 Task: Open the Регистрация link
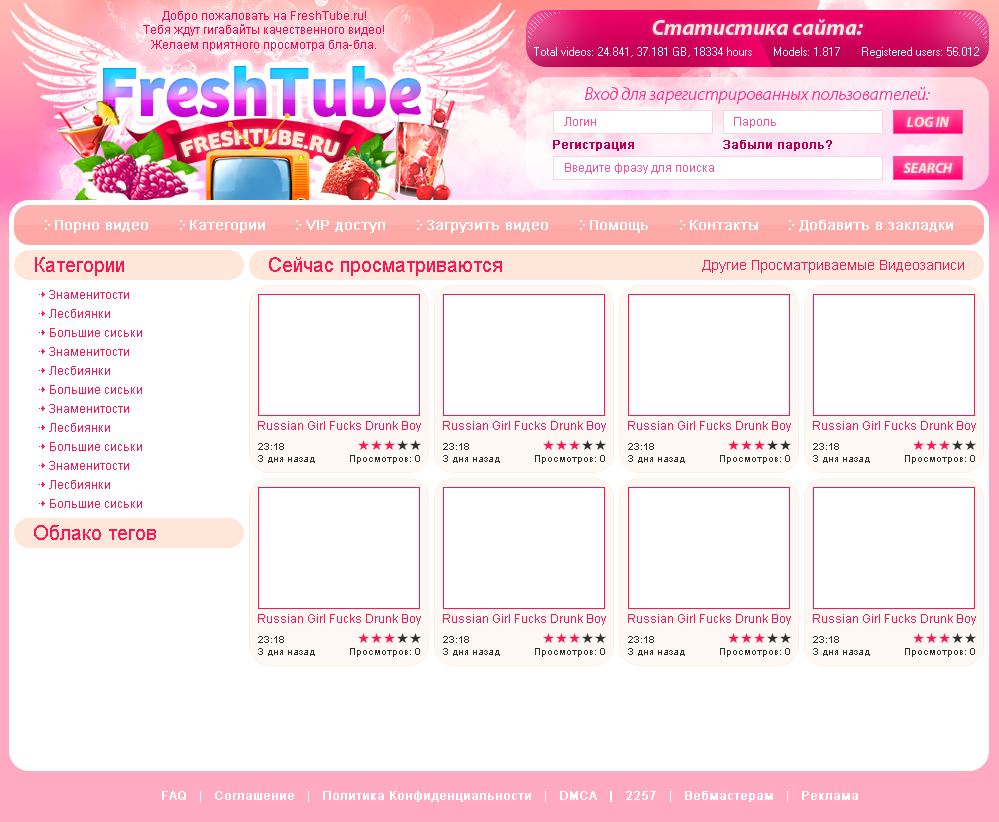coord(593,145)
